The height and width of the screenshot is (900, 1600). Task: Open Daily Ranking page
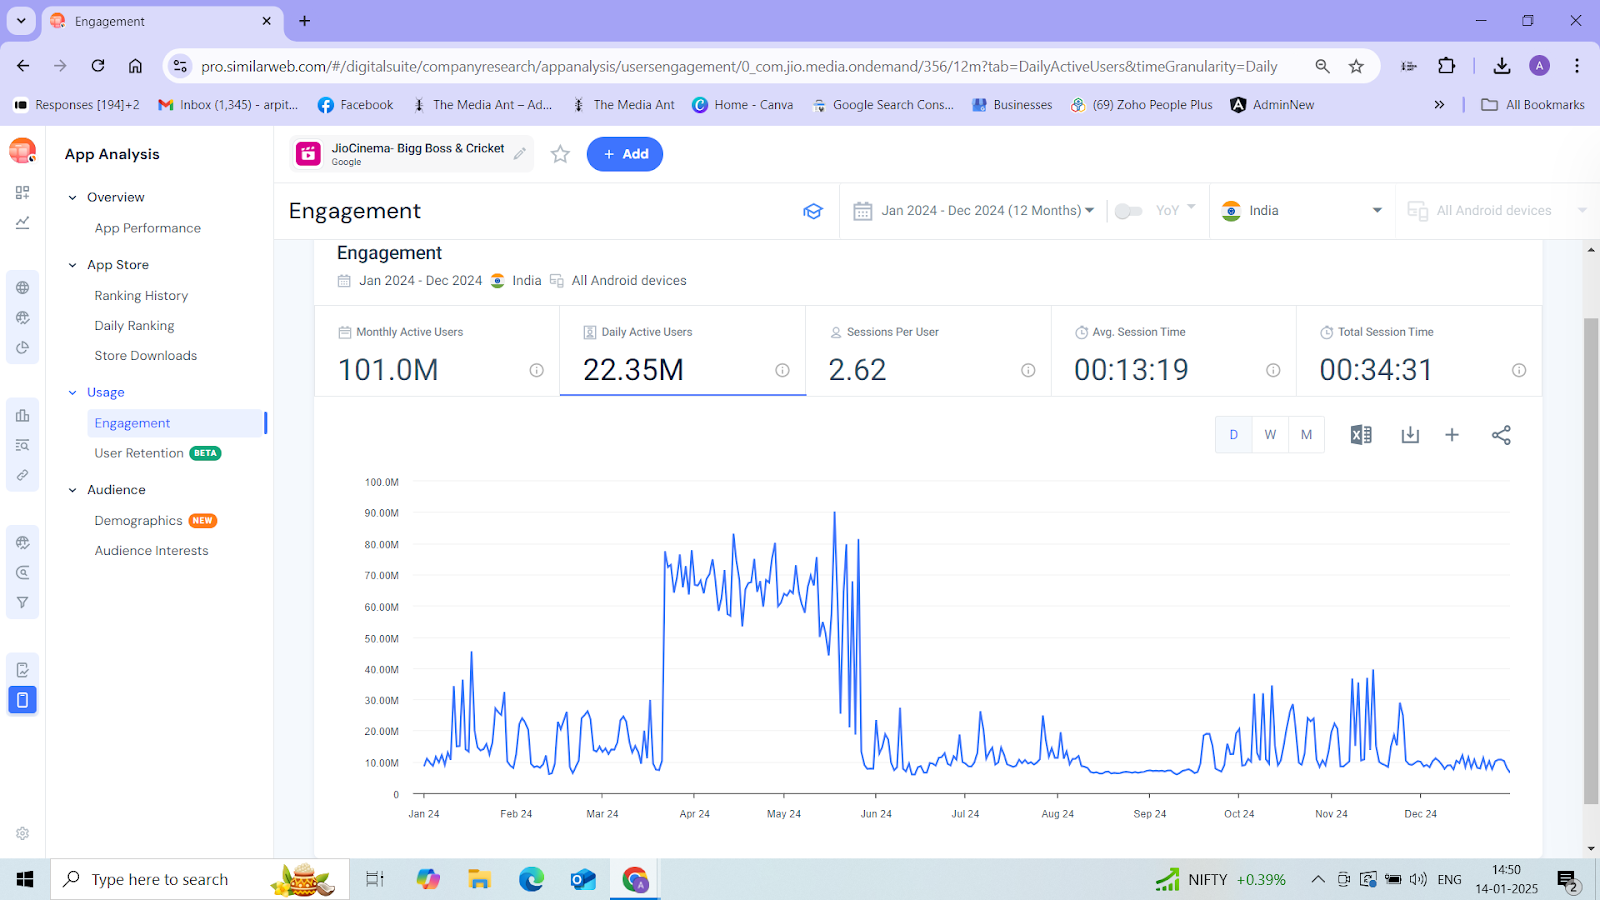coord(134,326)
